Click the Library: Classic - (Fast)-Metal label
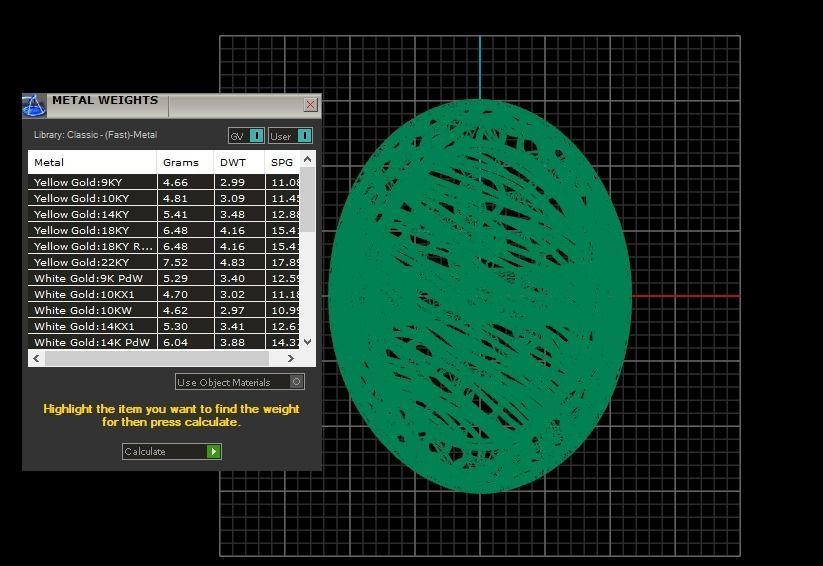This screenshot has width=823, height=566. click(96, 135)
